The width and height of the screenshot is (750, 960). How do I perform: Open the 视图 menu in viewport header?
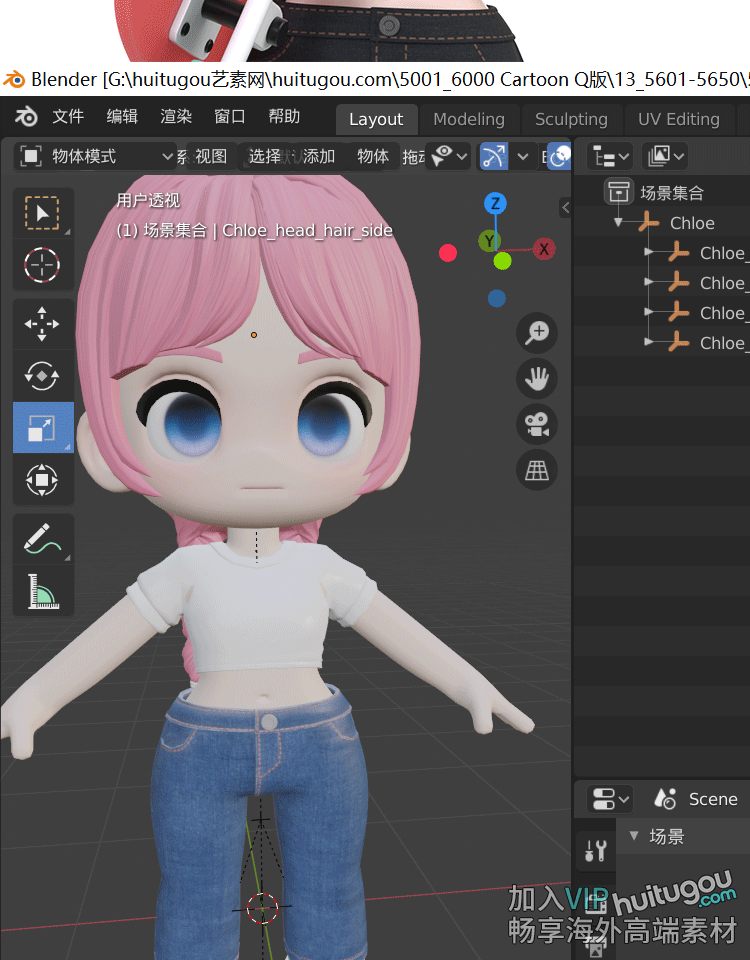211,157
